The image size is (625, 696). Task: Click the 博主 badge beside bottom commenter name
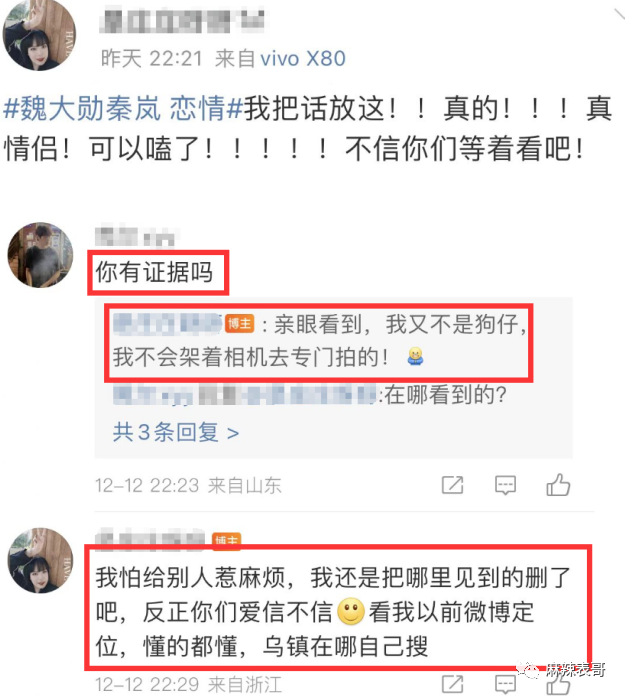point(226,540)
